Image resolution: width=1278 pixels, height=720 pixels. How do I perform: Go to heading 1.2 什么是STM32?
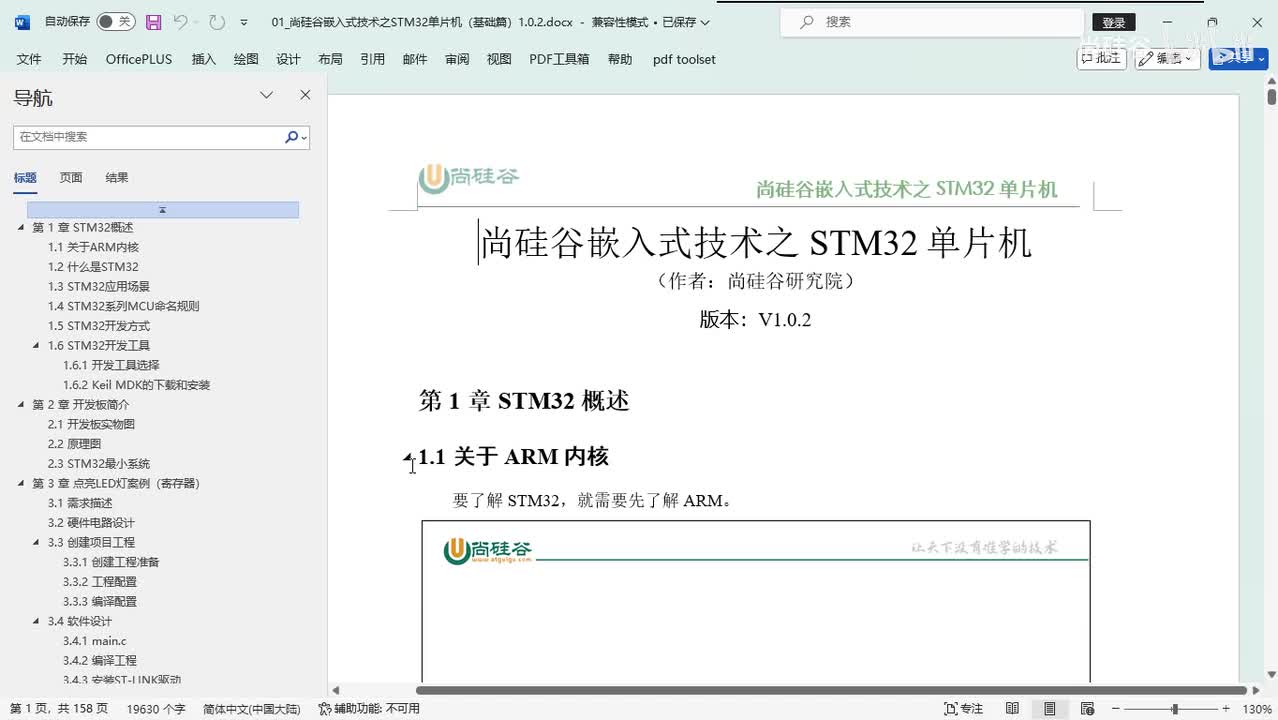coord(93,267)
